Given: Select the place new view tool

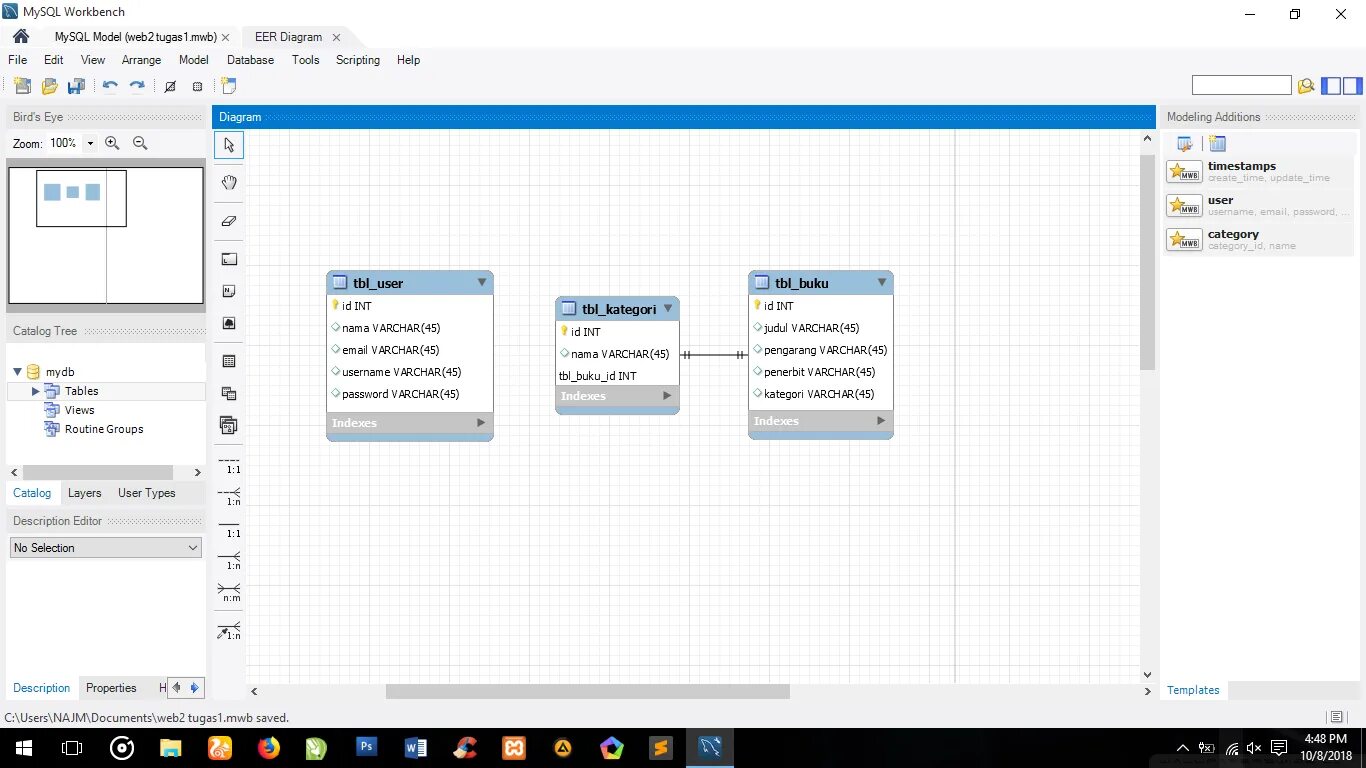Looking at the screenshot, I should (x=229, y=393).
